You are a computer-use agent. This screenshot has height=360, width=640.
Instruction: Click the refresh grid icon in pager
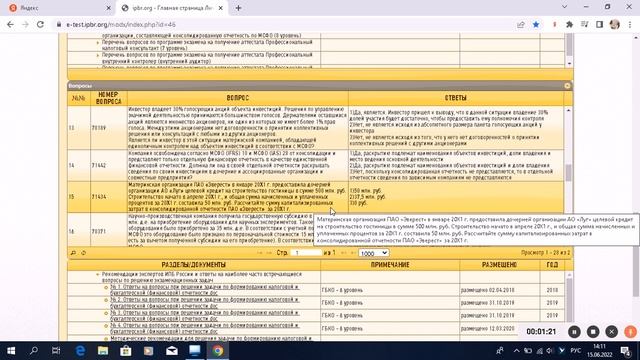[84, 253]
